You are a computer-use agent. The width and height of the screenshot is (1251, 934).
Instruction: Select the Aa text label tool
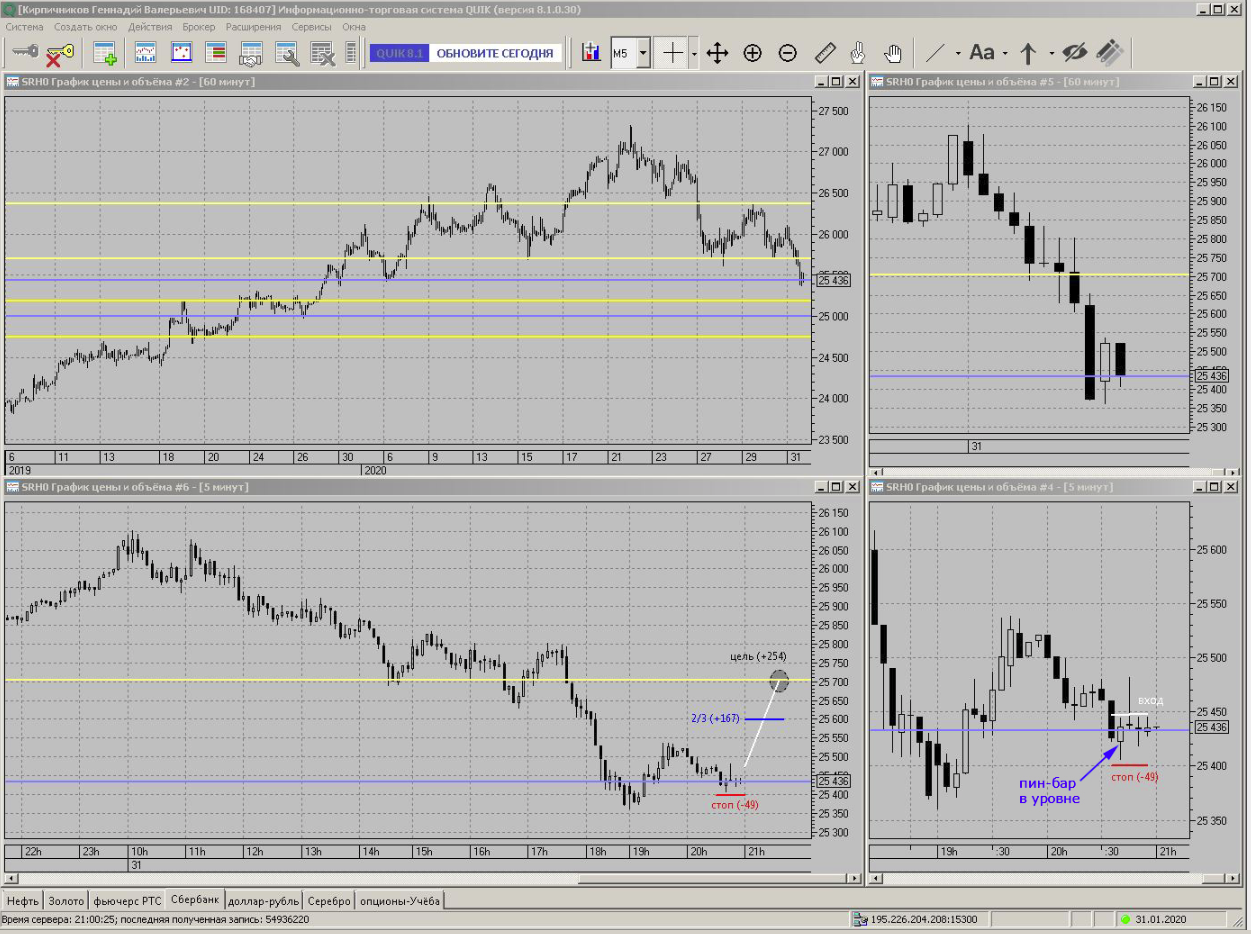point(982,53)
